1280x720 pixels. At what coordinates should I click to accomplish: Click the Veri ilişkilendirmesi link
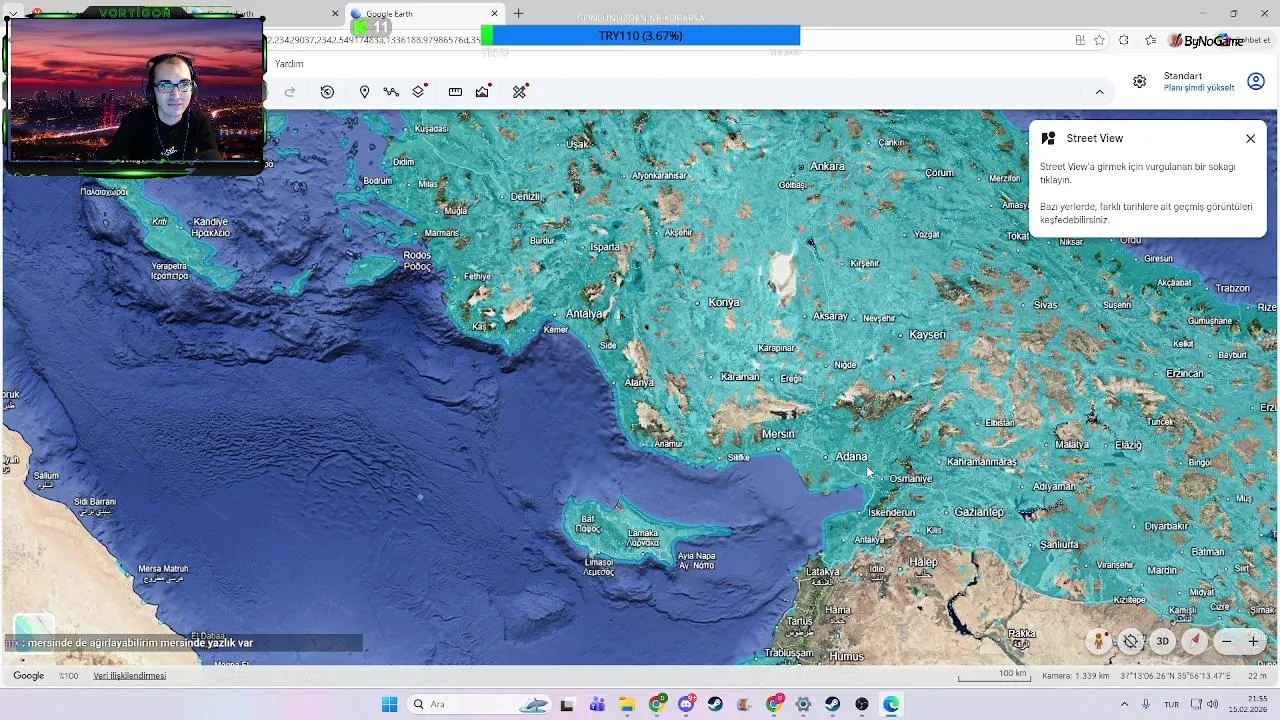(130, 676)
